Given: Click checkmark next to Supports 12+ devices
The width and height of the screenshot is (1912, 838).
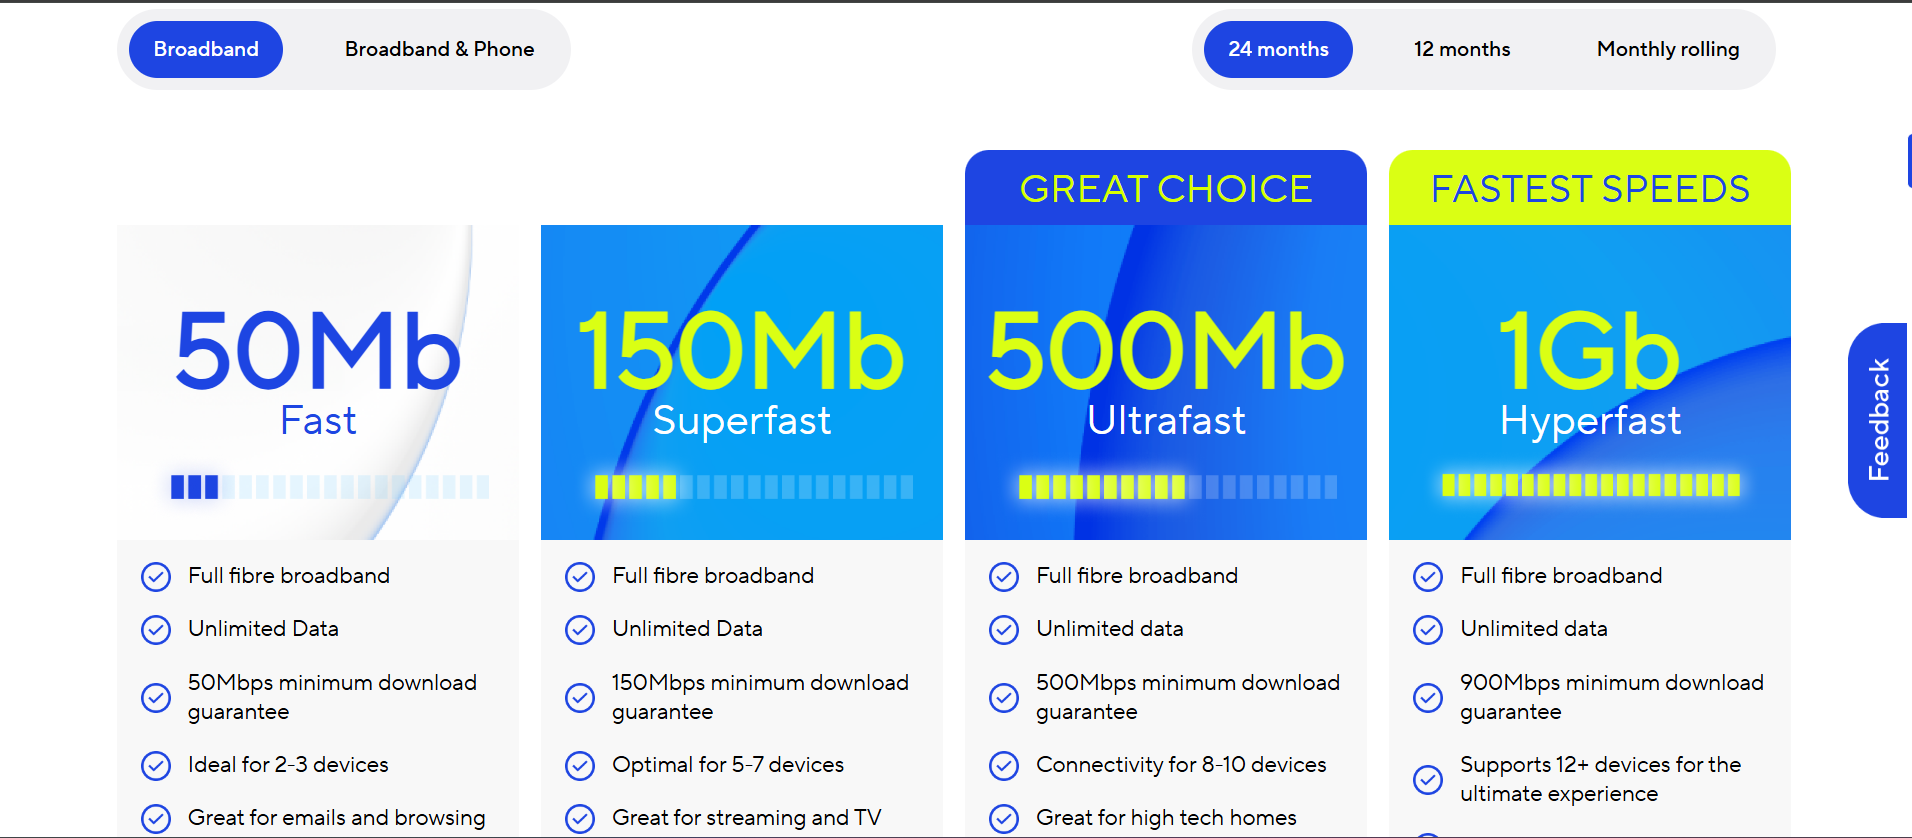Looking at the screenshot, I should click(x=1428, y=779).
